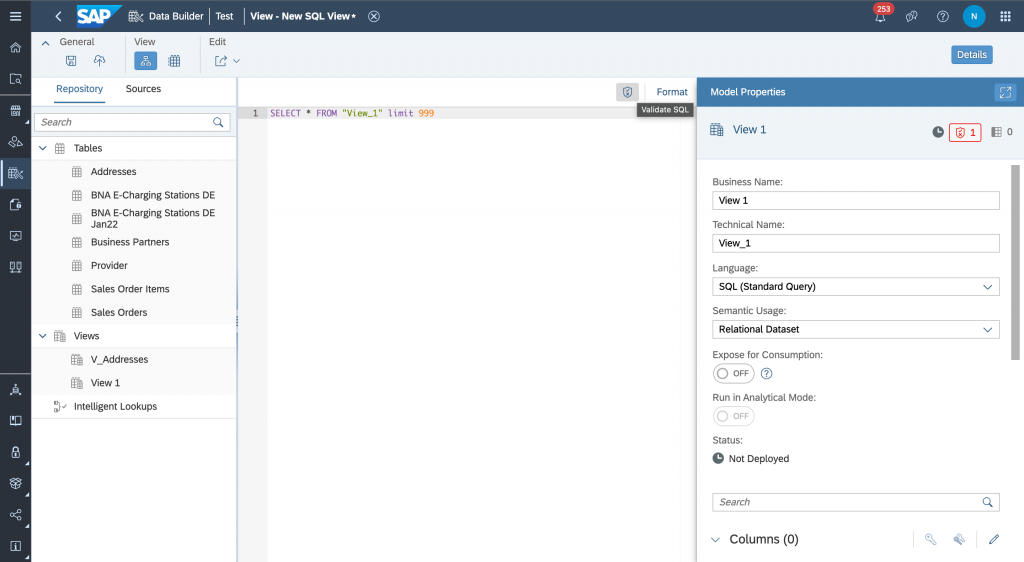Click the properties panel vertical scrollbar
The image size is (1024, 562).
(1015, 262)
